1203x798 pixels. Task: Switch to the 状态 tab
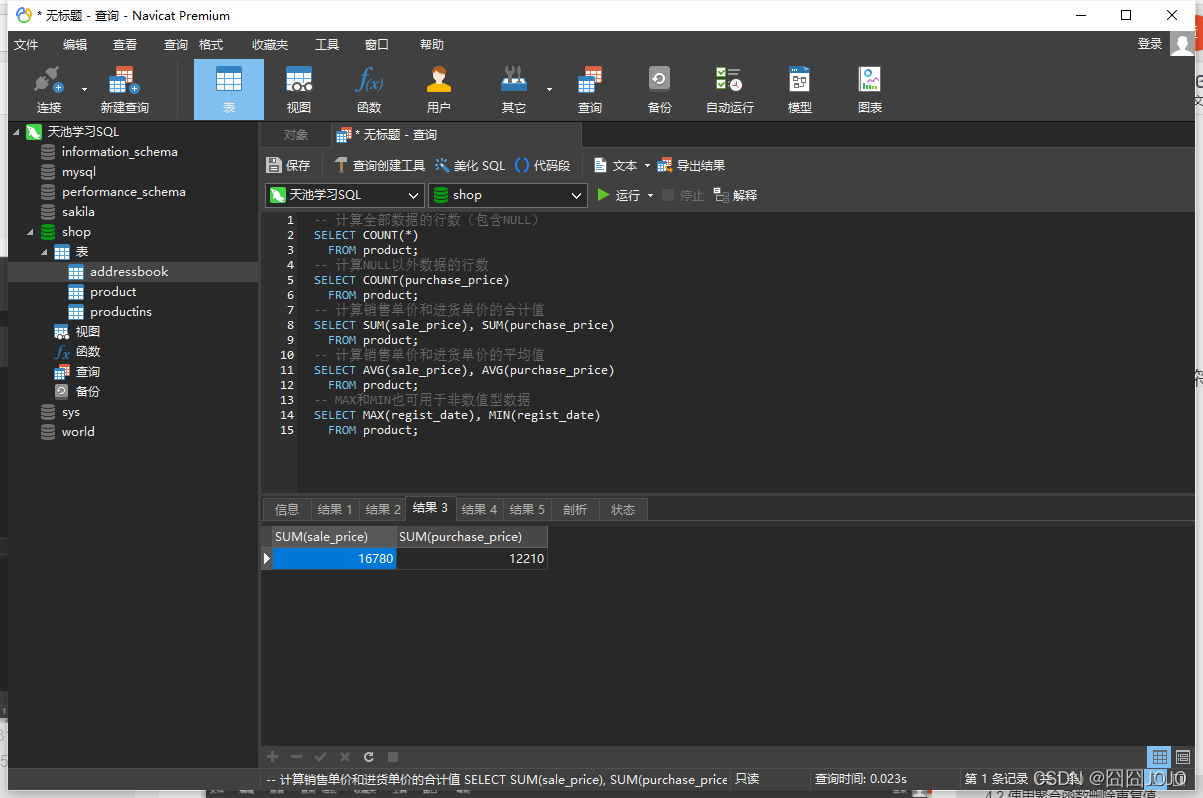tap(623, 509)
